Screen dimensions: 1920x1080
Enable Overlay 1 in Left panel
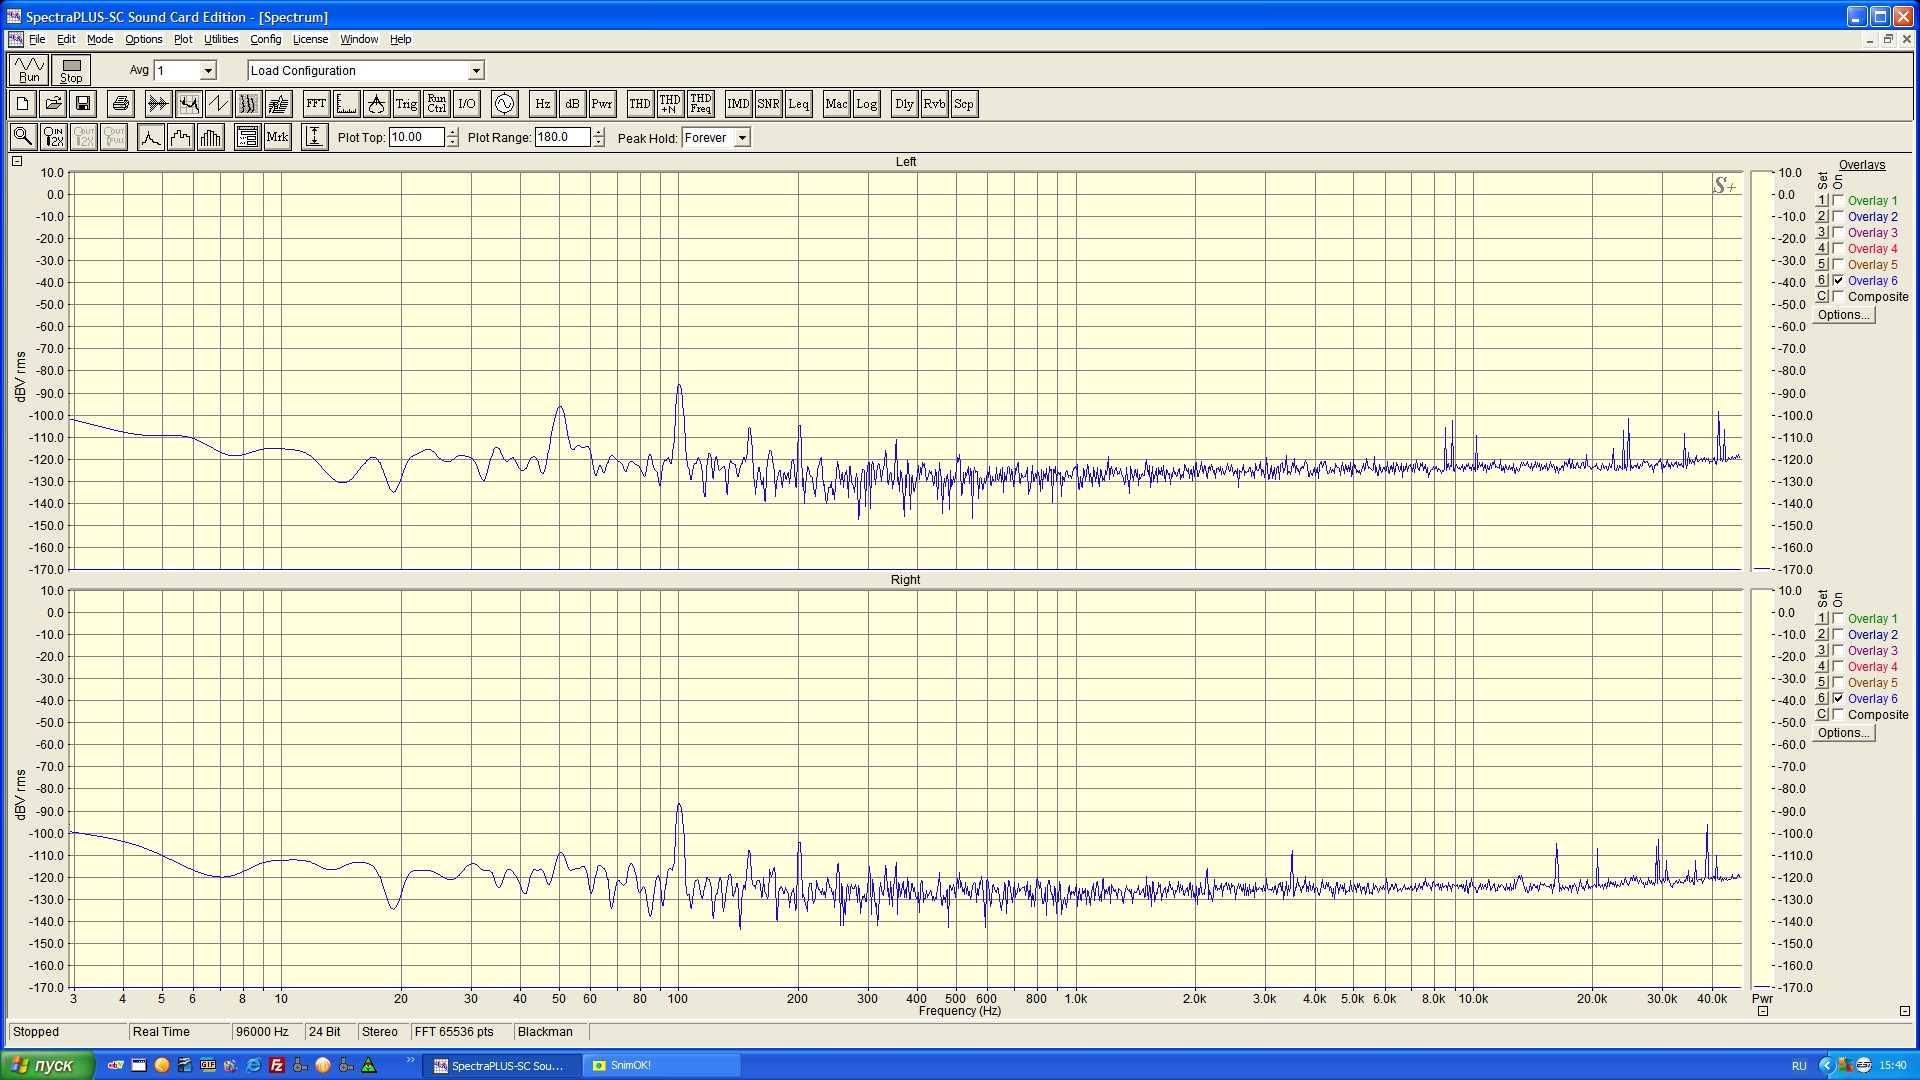(1838, 201)
